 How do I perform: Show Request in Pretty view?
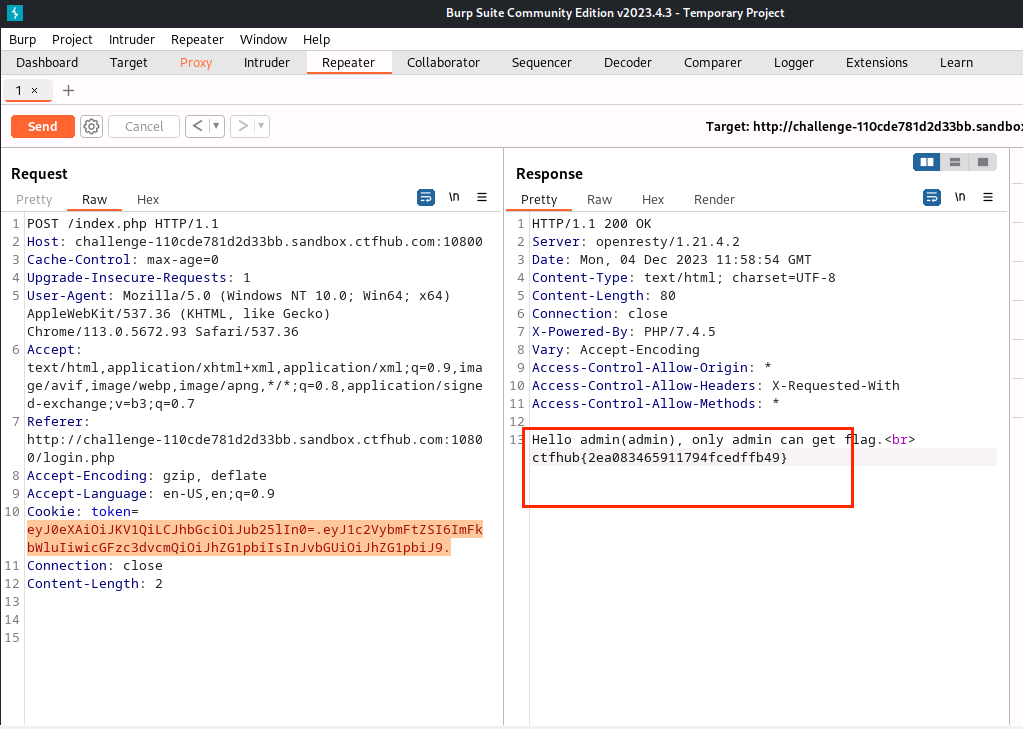tap(34, 200)
